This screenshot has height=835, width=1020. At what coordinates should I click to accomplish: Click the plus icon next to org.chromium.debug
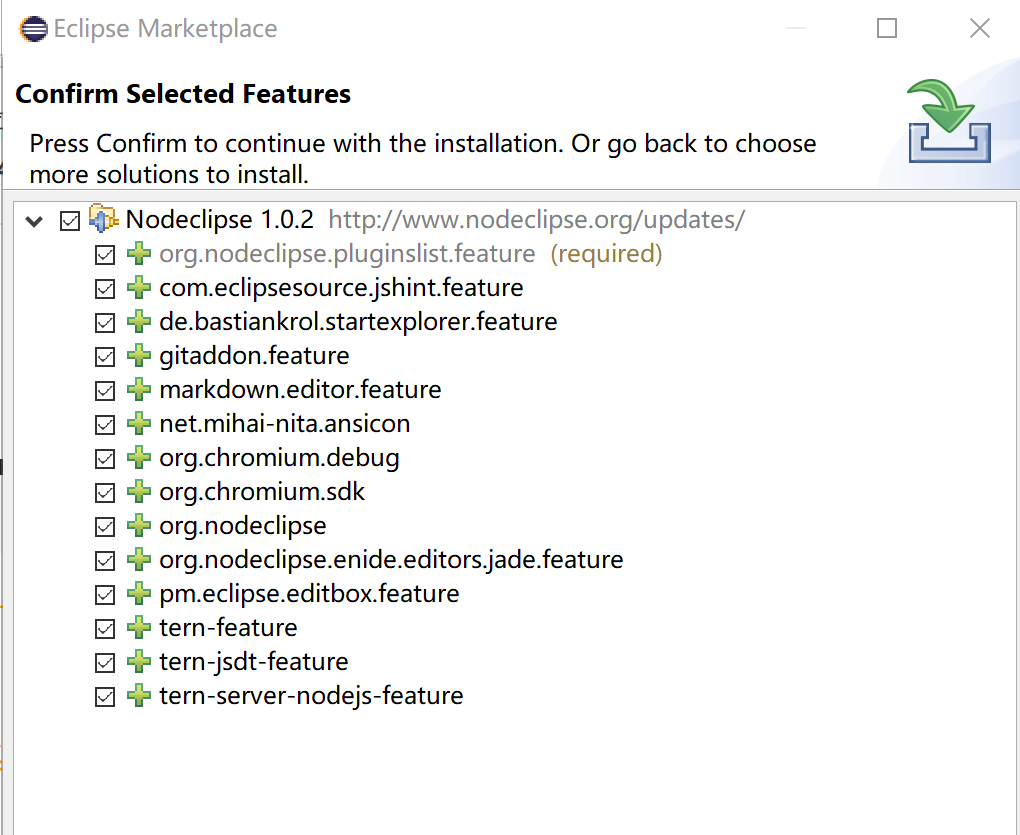click(x=139, y=457)
